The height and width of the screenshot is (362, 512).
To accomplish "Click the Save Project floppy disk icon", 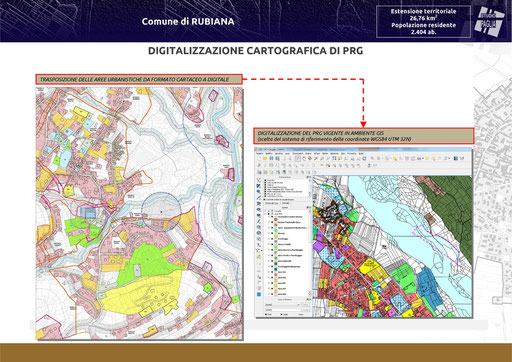I will tap(271, 158).
